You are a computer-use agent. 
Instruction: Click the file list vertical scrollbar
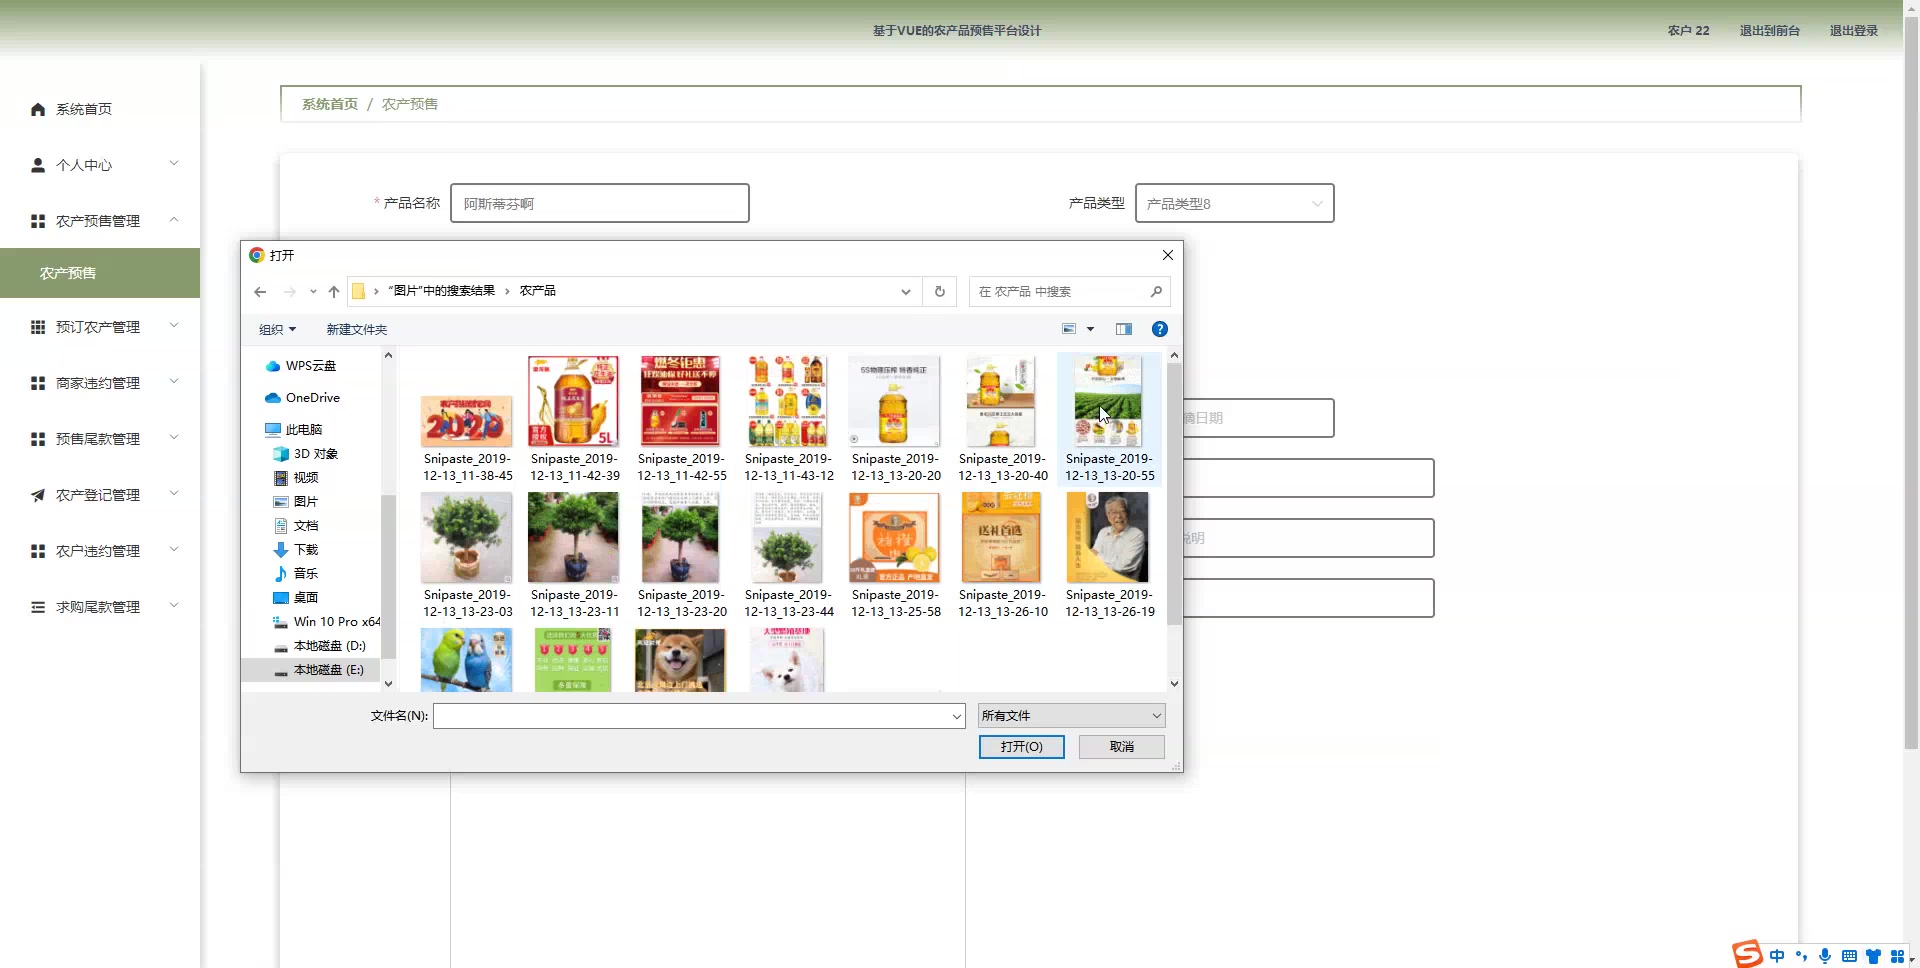pos(1174,494)
